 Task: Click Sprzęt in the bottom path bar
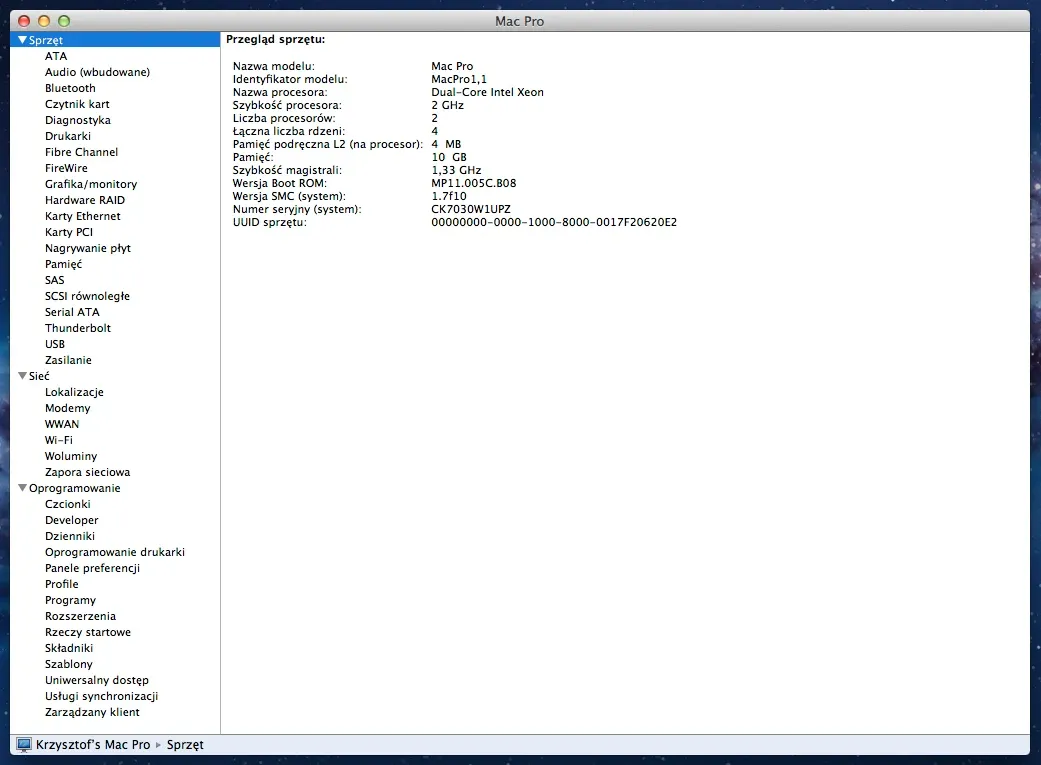pyautogui.click(x=185, y=745)
